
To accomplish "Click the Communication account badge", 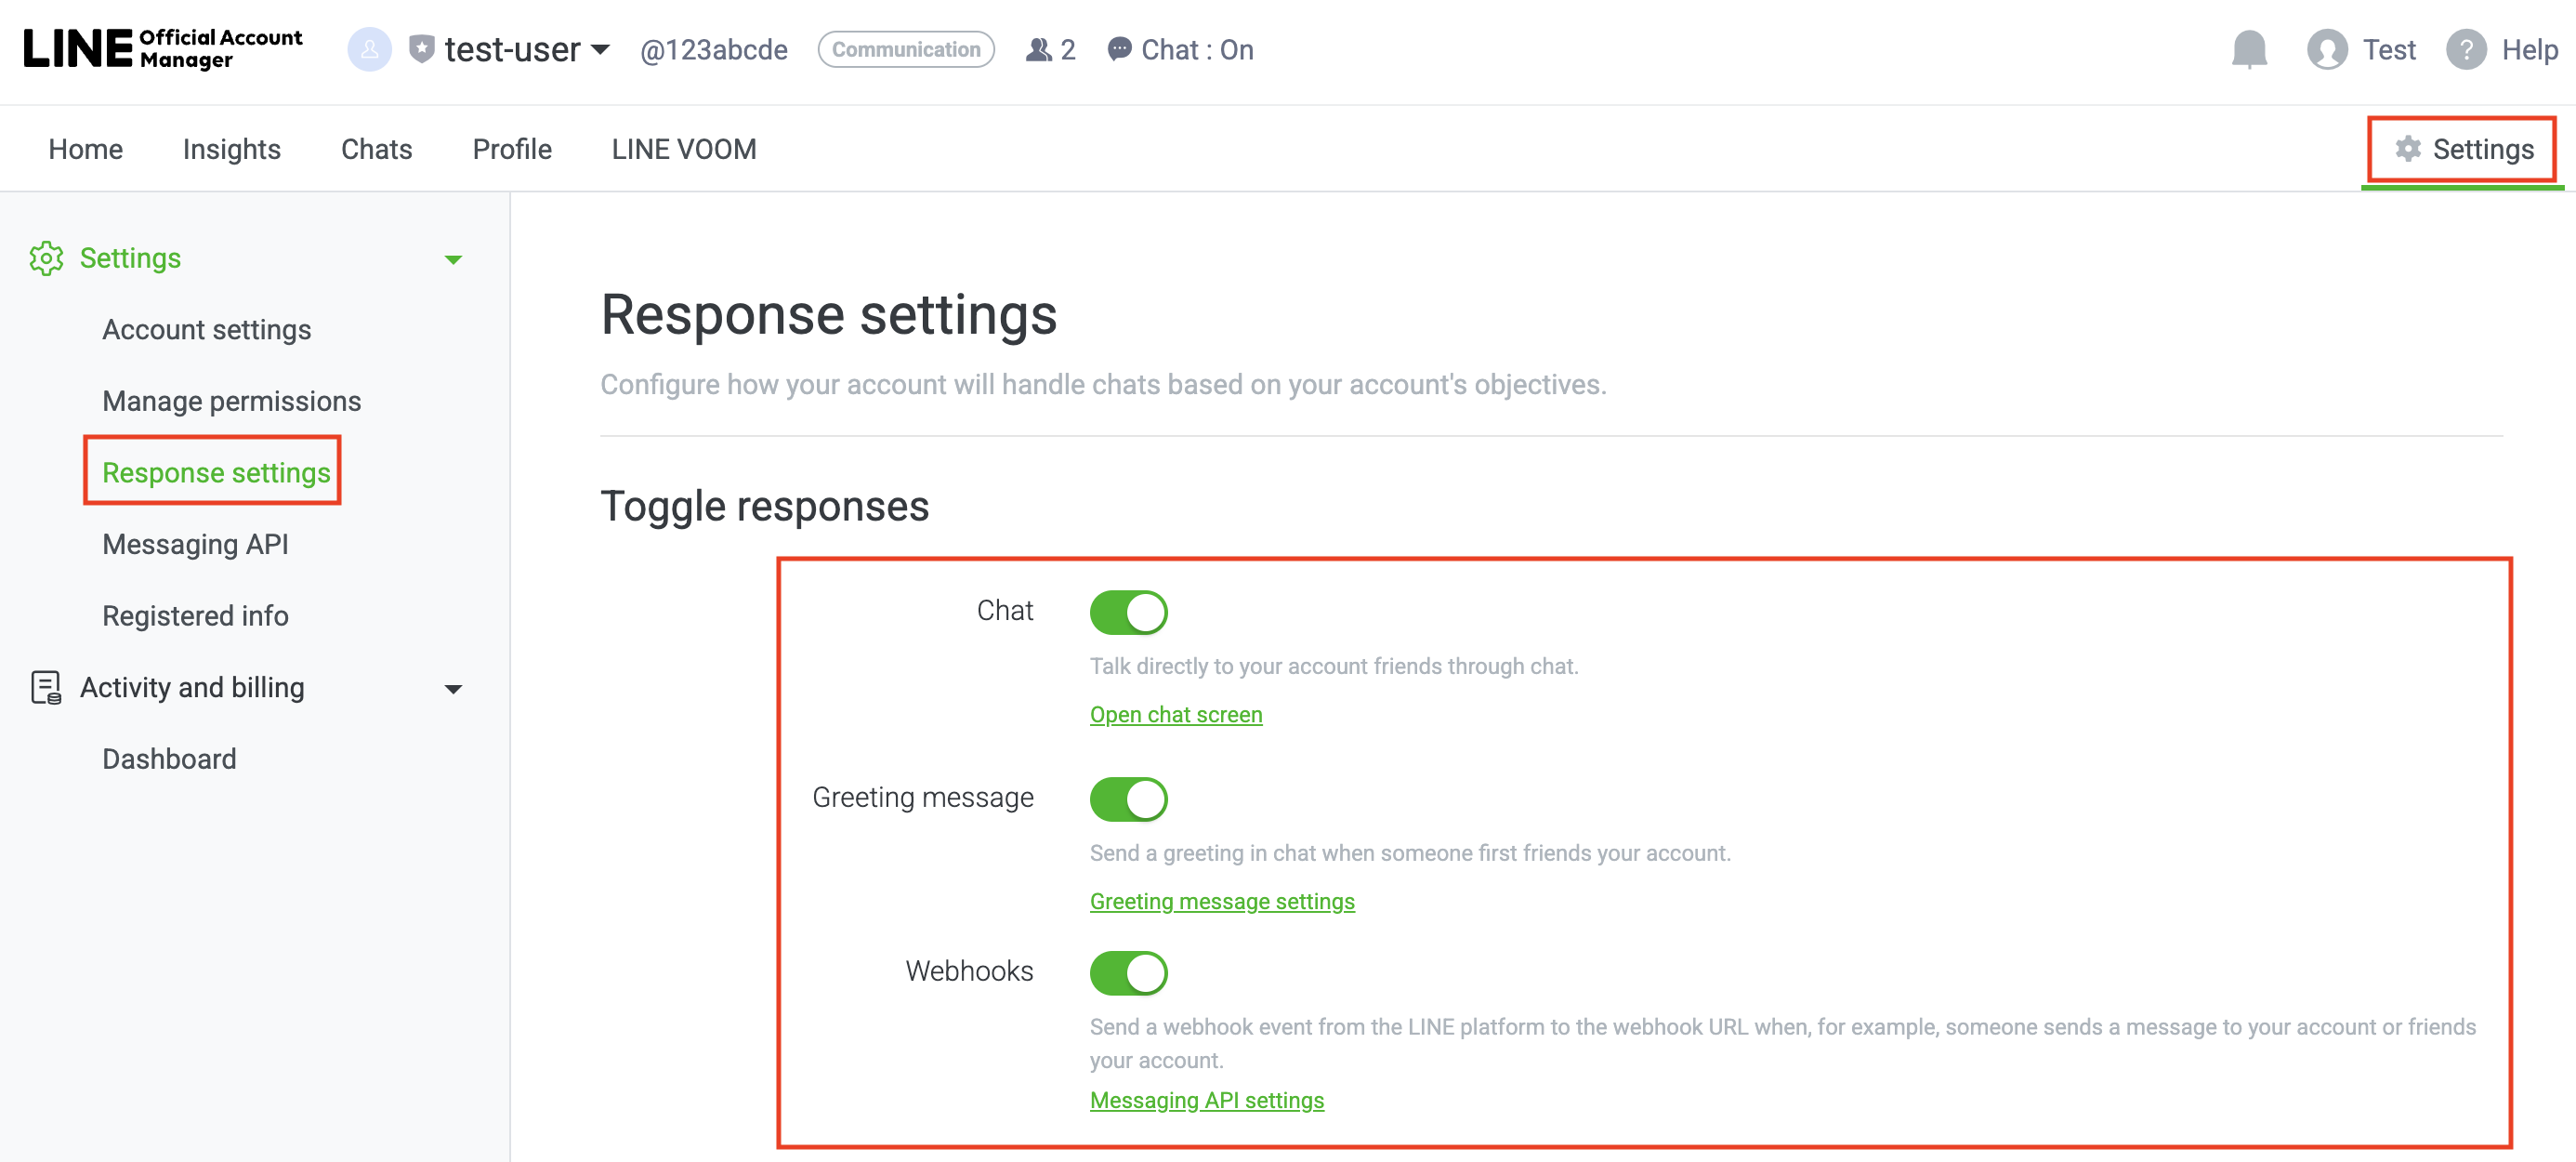I will tap(905, 49).
